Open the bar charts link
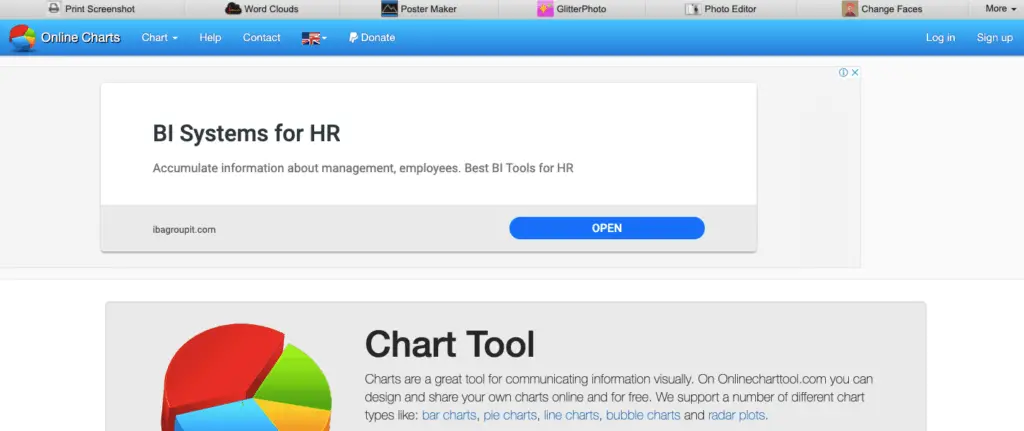The image size is (1024, 431). [x=449, y=415]
